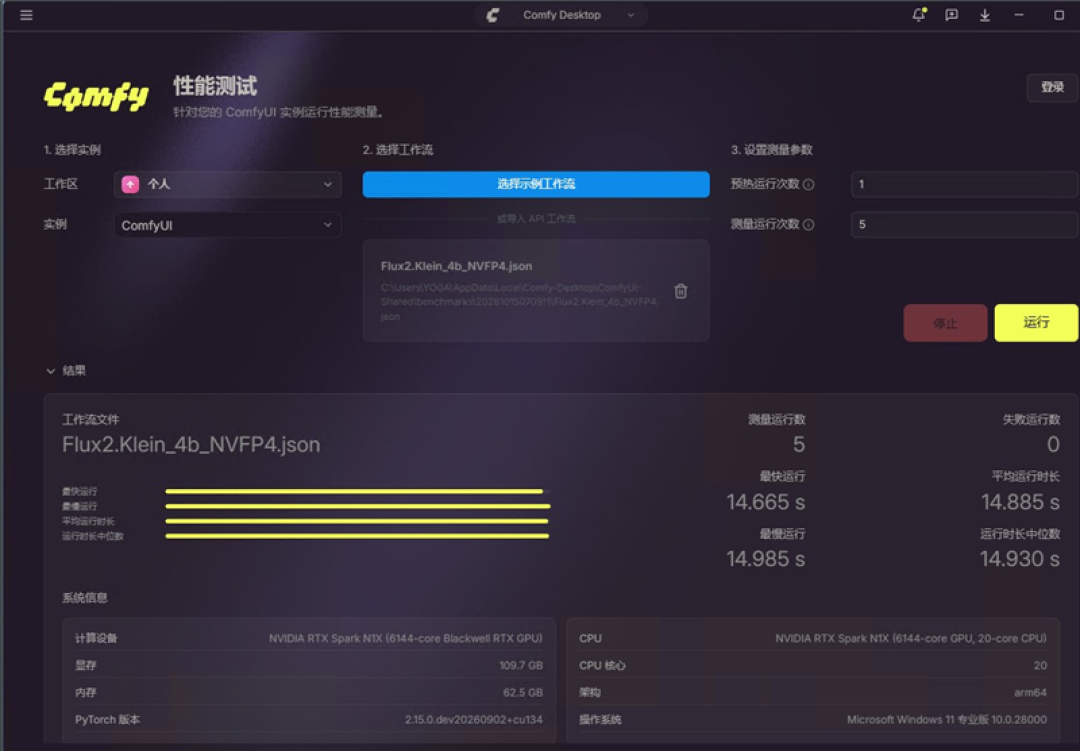Click the 平均运行时长 yellow bar
1080x751 pixels.
357,521
